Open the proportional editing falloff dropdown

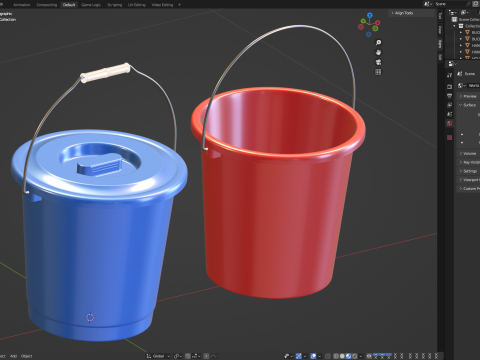click(x=214, y=356)
